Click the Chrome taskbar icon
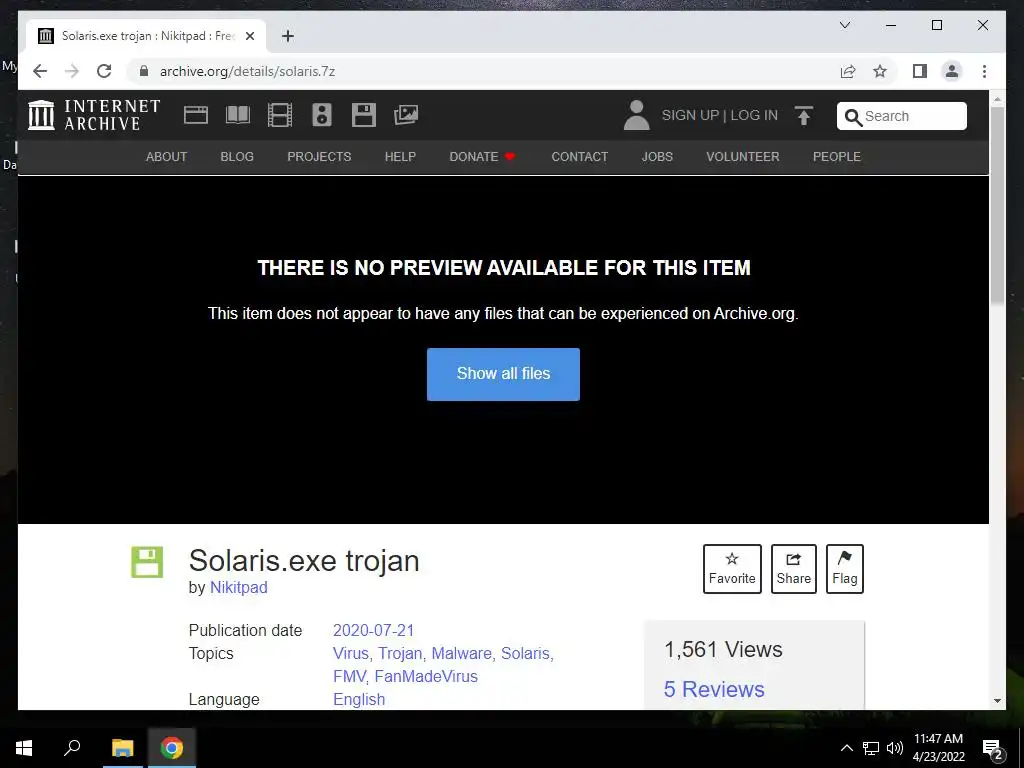The height and width of the screenshot is (768, 1024). tap(172, 748)
